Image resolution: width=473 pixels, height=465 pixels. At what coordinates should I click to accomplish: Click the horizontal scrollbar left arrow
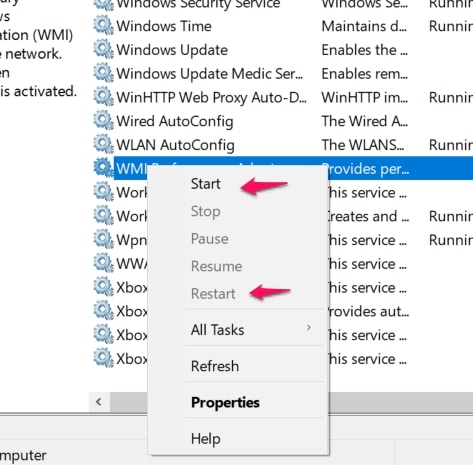[99, 402]
